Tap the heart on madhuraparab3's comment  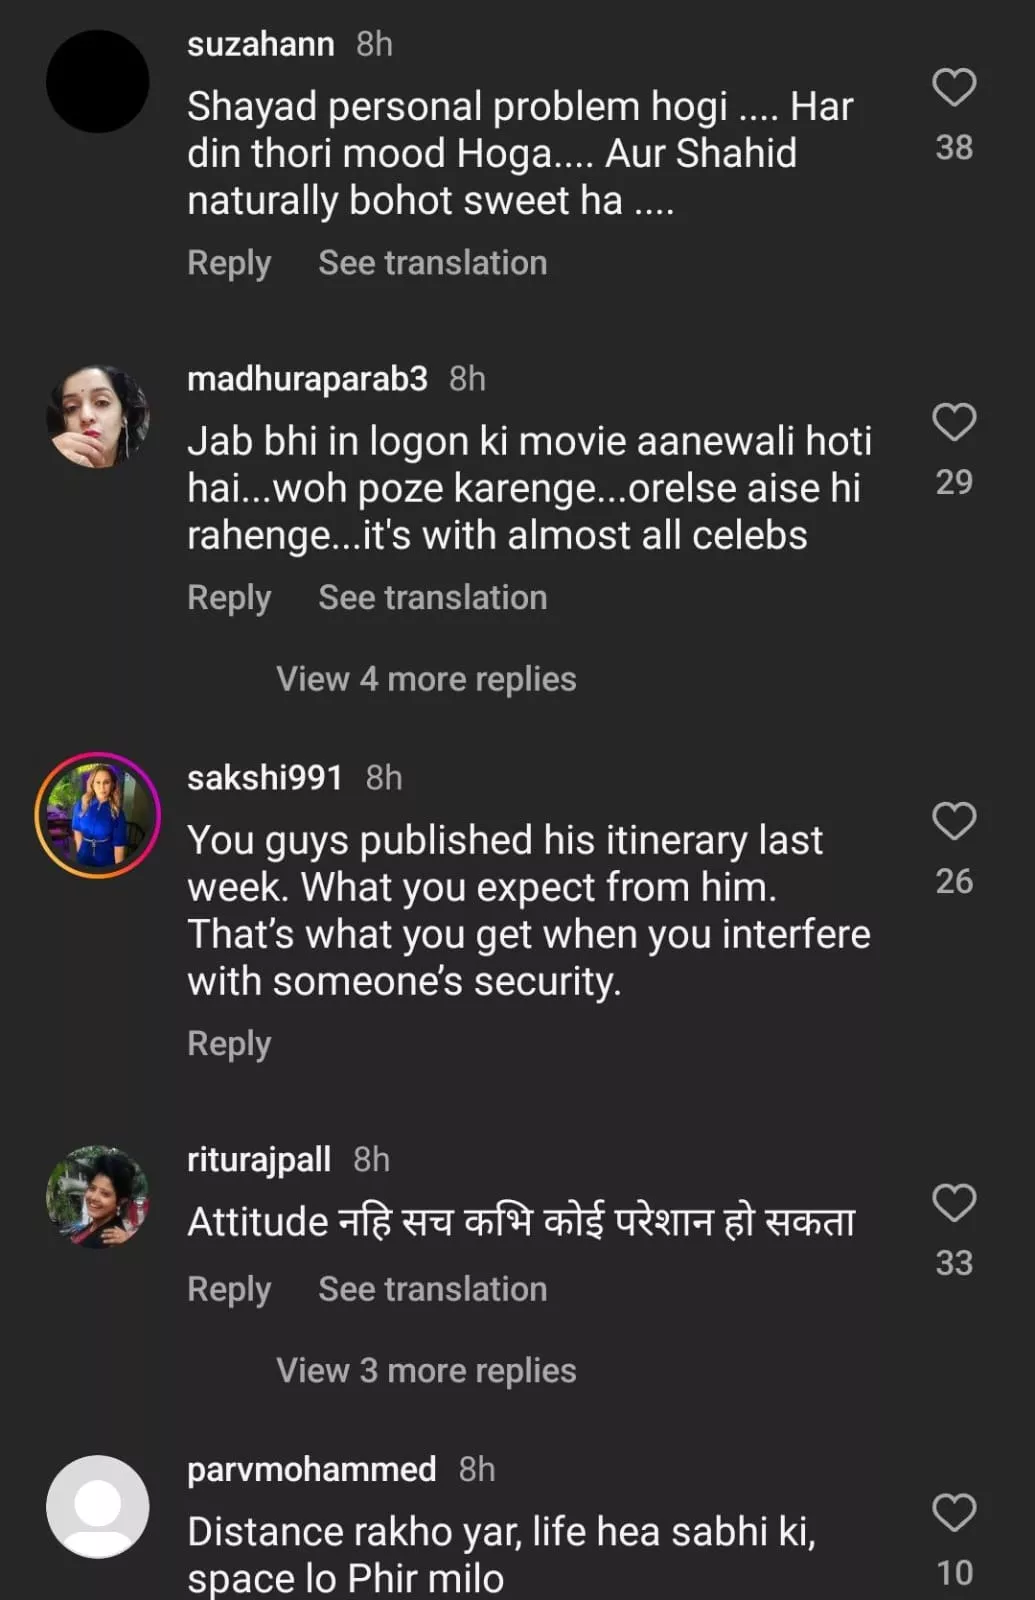click(x=954, y=422)
